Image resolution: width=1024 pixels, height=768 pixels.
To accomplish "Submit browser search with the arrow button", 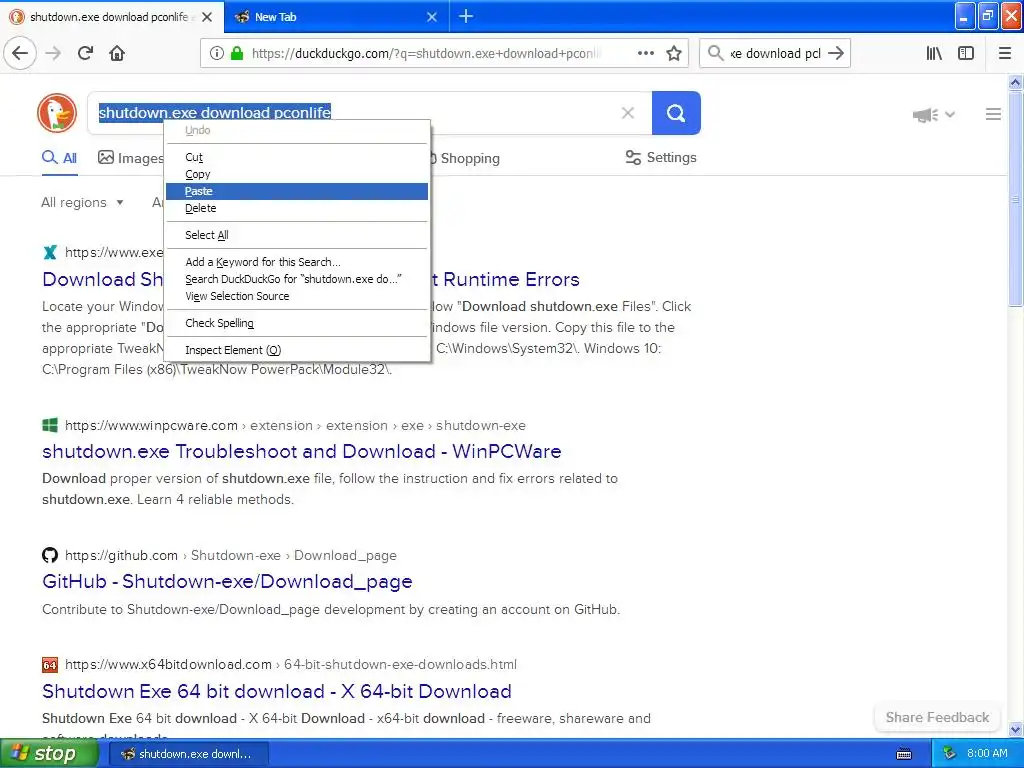I will (x=836, y=53).
